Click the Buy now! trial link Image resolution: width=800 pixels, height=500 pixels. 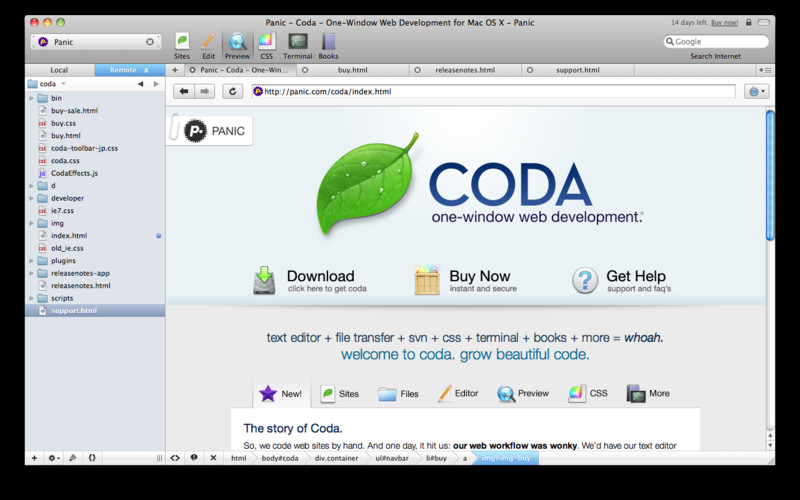[x=724, y=22]
